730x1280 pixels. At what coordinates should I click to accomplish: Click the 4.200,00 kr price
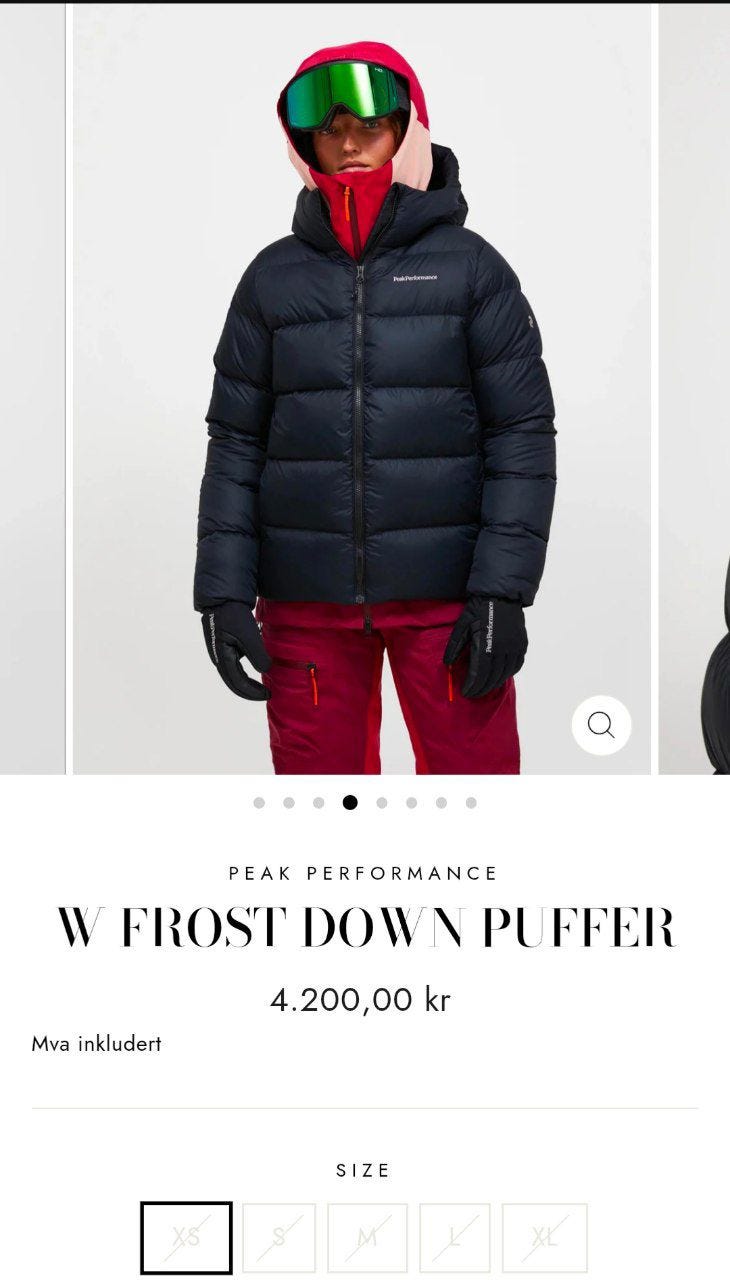click(x=361, y=999)
